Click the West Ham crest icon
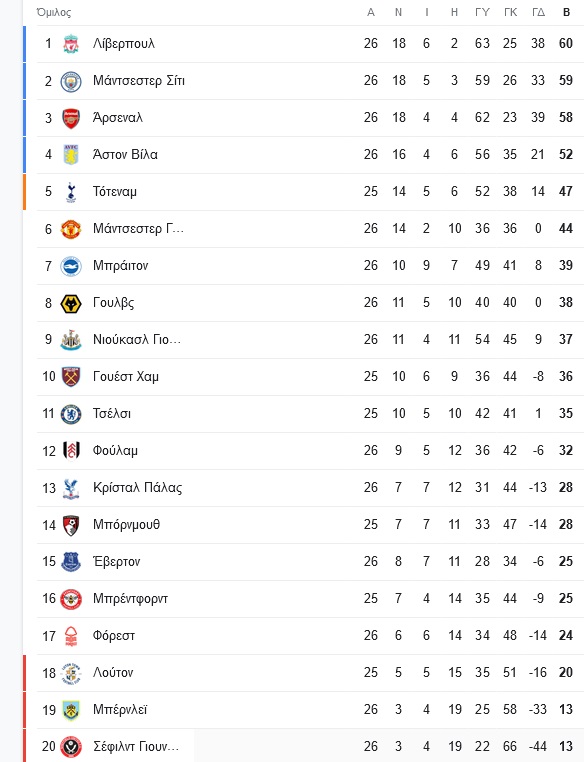Screen dimensions: 584x762 point(71,377)
